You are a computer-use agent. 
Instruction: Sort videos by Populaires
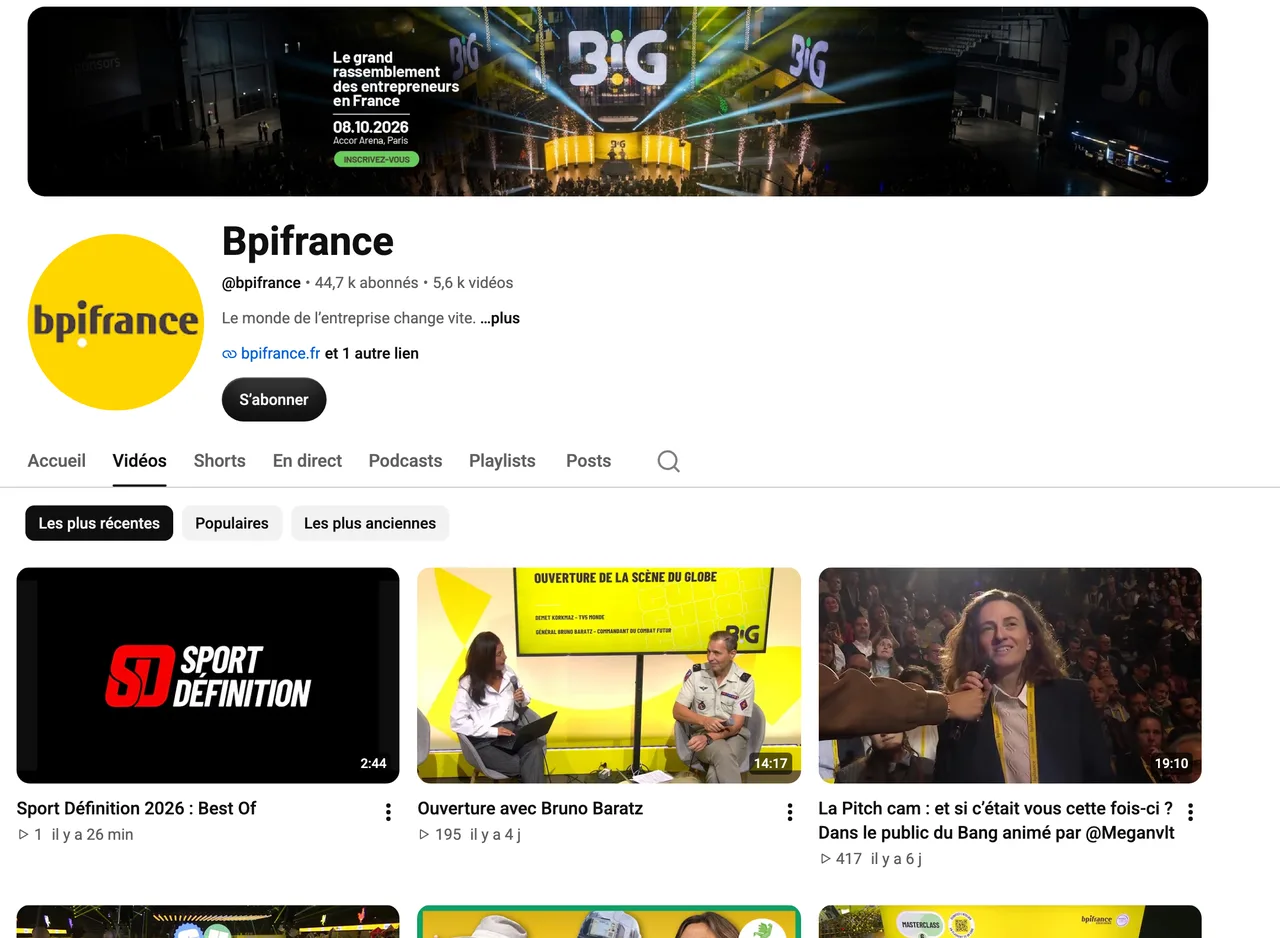pos(232,523)
